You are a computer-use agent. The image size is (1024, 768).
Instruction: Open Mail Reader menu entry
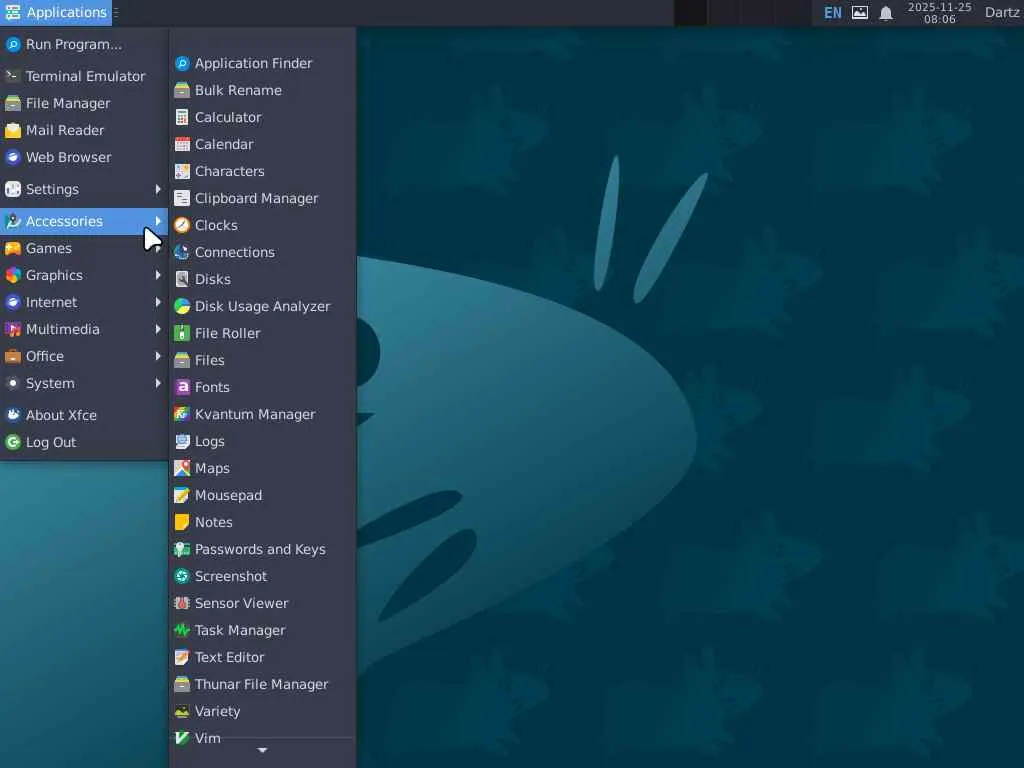pyautogui.click(x=84, y=131)
